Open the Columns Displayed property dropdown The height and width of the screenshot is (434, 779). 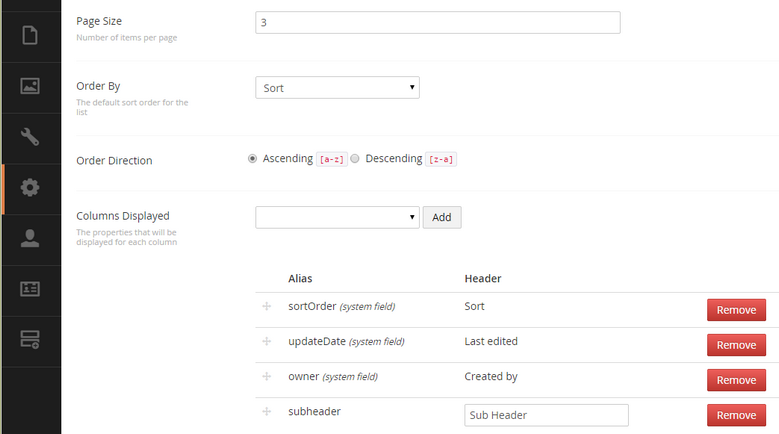click(x=337, y=217)
